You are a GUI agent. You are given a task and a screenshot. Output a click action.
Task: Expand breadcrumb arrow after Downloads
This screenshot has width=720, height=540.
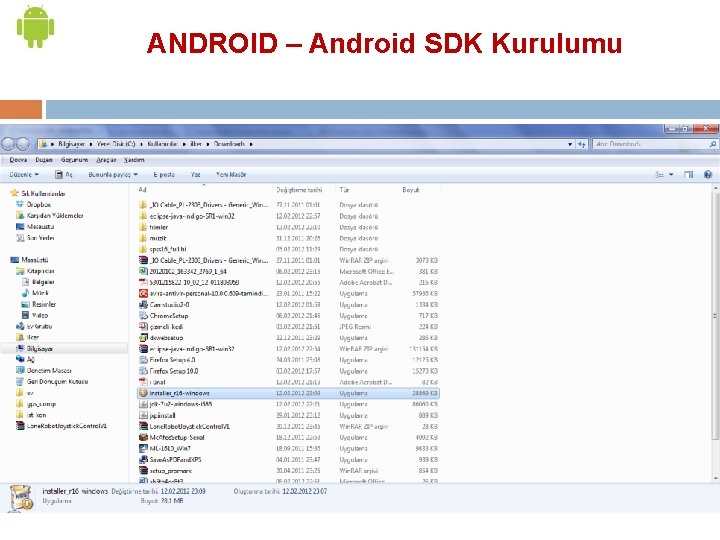[251, 144]
